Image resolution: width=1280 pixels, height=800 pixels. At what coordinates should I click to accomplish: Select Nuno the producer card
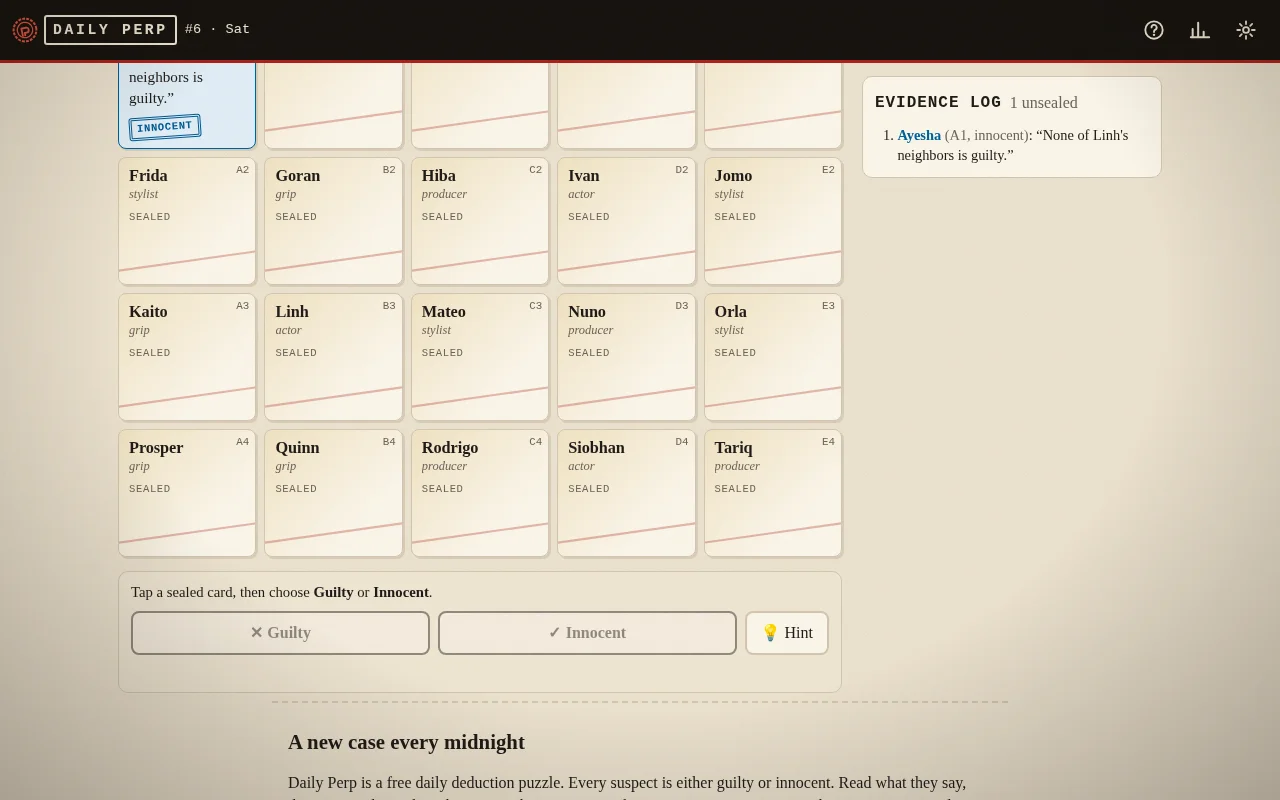click(627, 357)
